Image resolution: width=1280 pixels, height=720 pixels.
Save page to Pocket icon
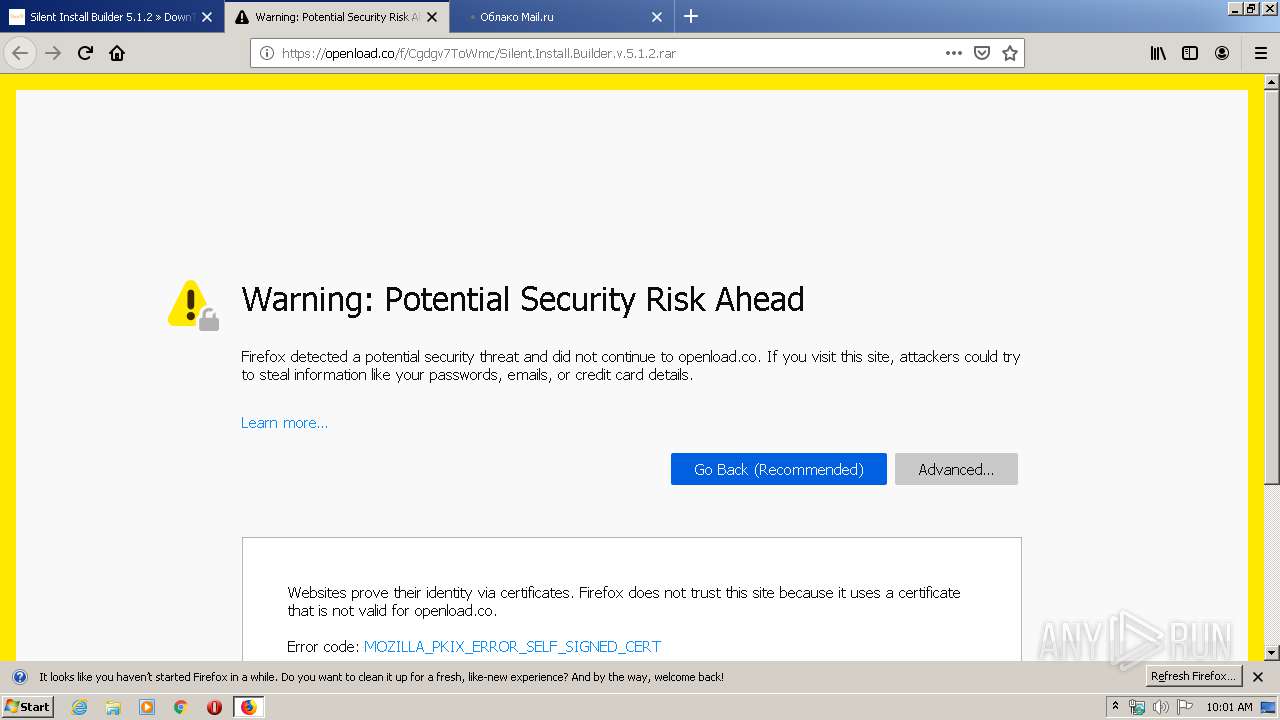click(982, 53)
